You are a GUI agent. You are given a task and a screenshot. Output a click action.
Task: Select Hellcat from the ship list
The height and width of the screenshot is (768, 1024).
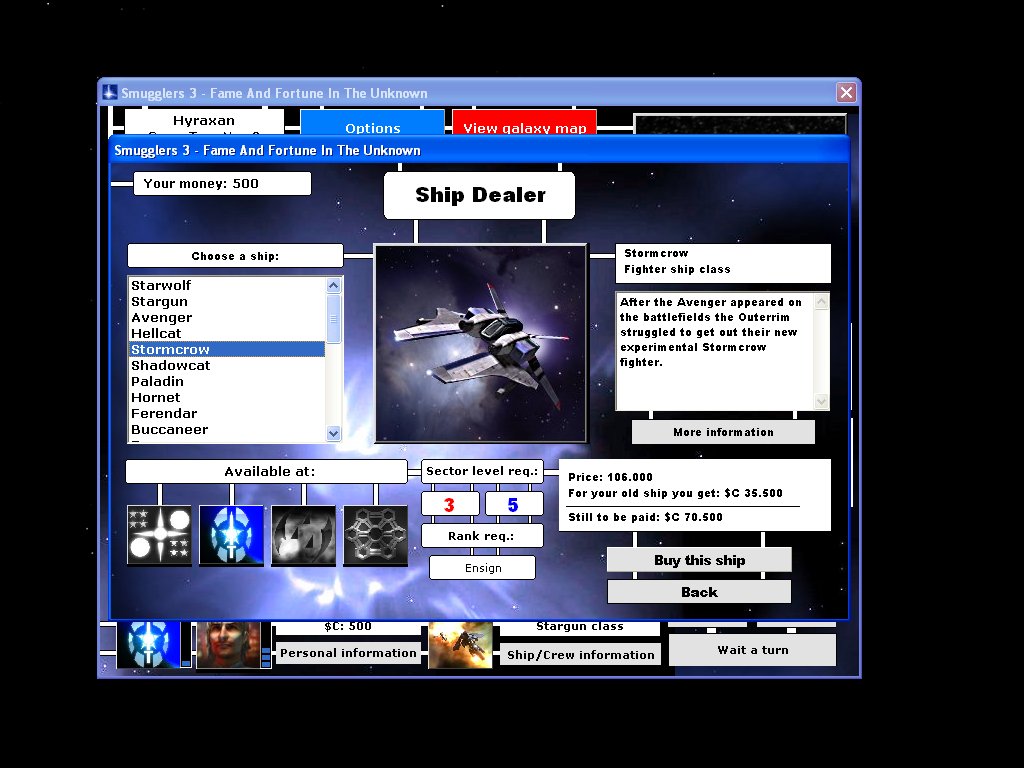[x=158, y=333]
